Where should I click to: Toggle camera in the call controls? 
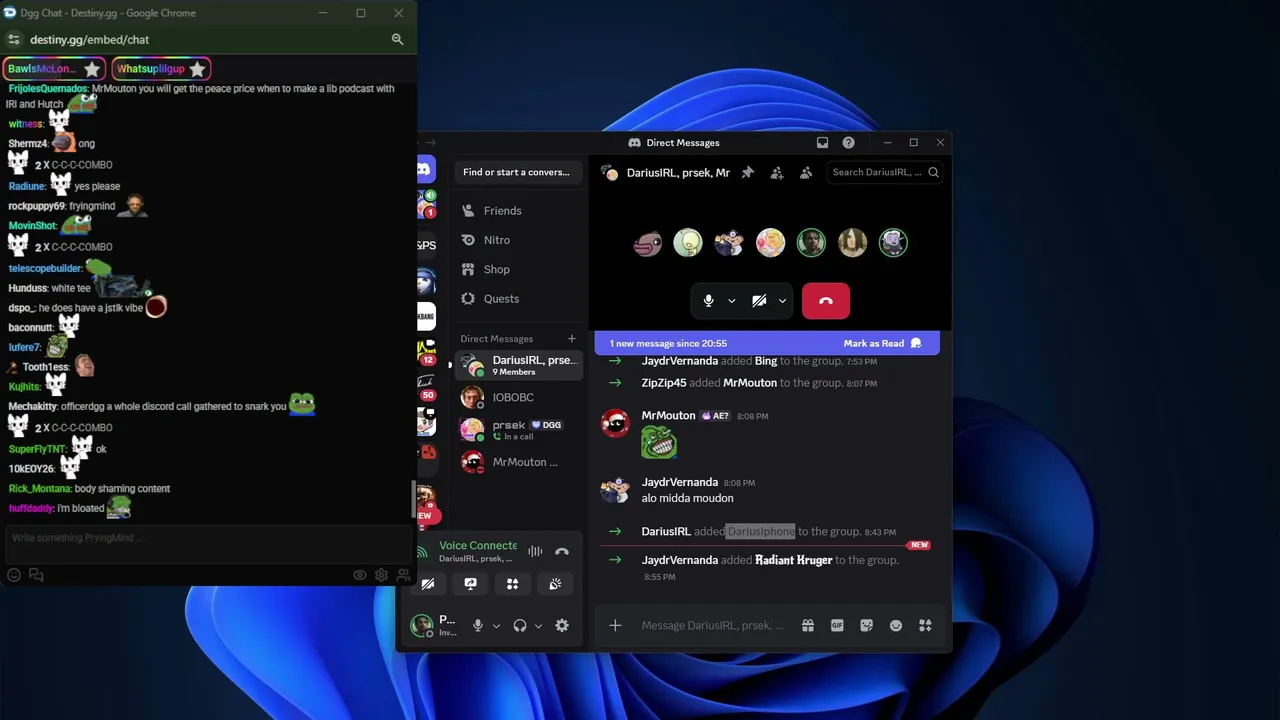[x=759, y=301]
